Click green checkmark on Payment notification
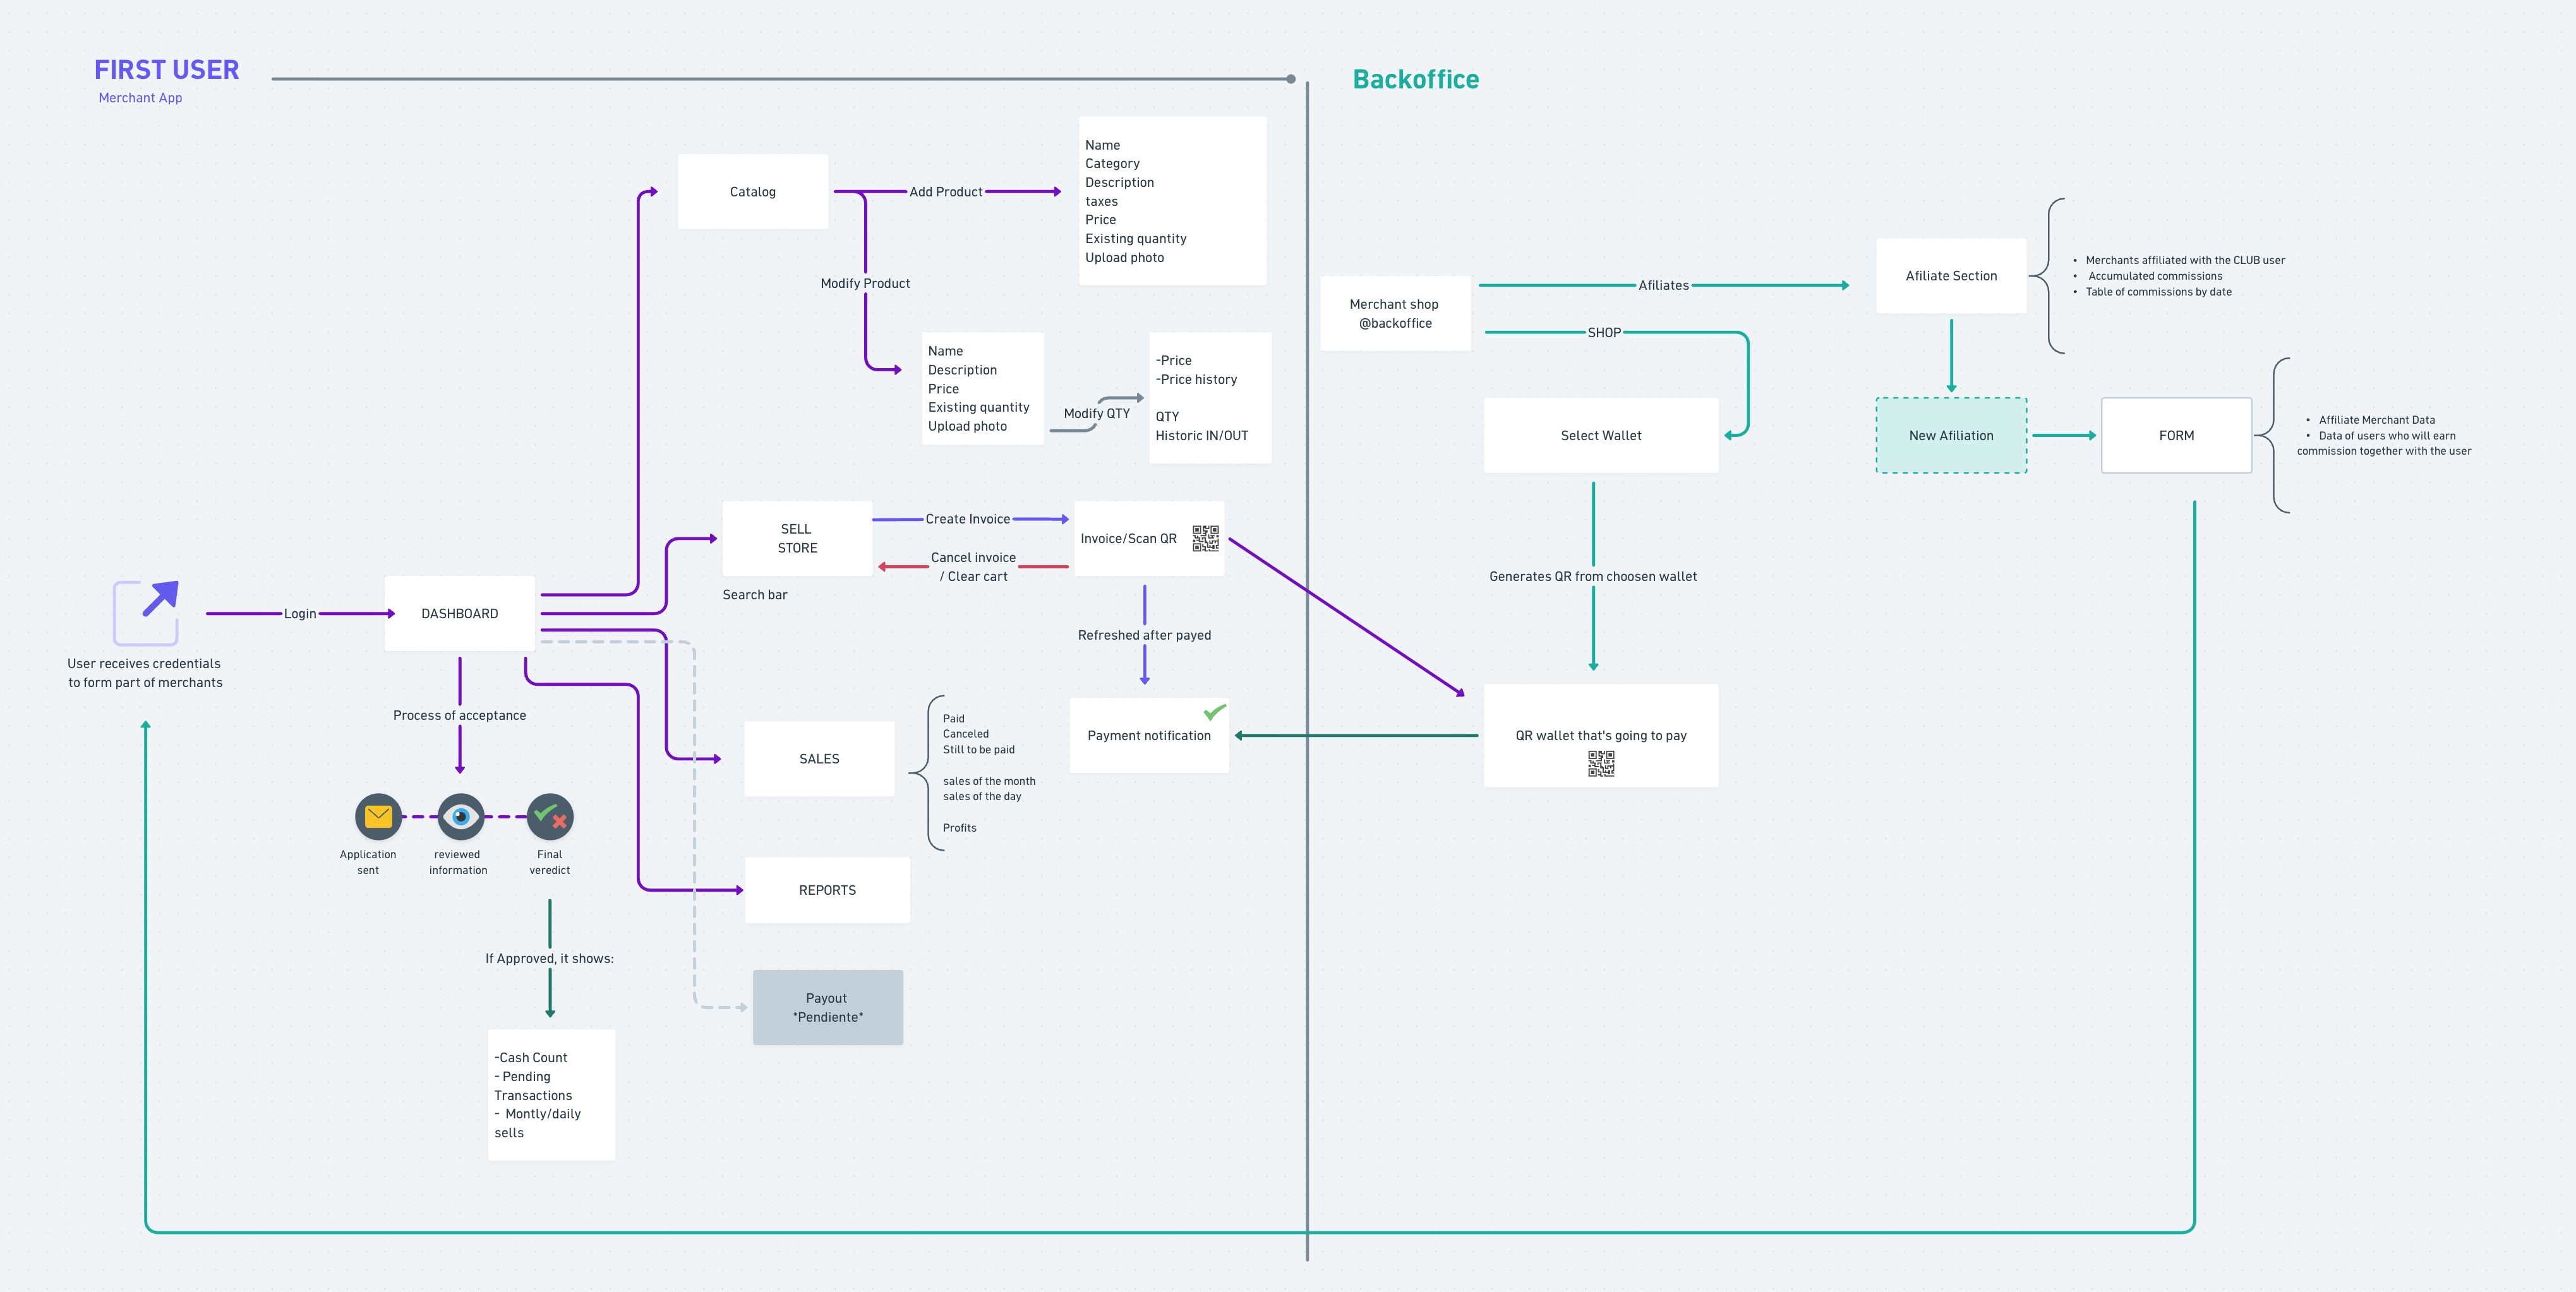This screenshot has width=2576, height=1292. [x=1214, y=712]
